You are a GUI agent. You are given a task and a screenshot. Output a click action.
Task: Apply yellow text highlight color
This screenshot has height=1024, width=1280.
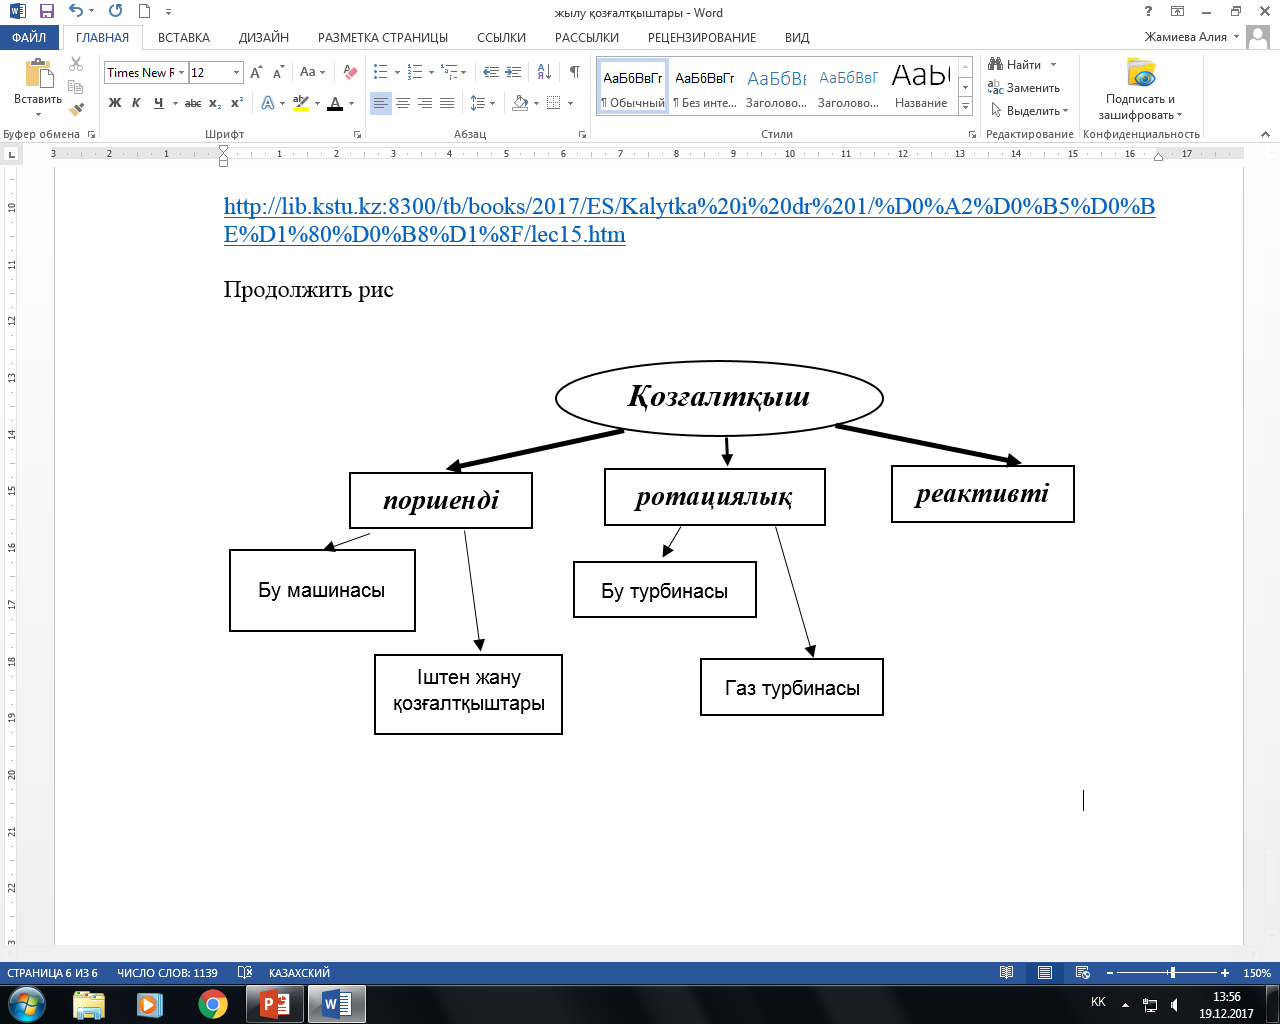[x=301, y=103]
